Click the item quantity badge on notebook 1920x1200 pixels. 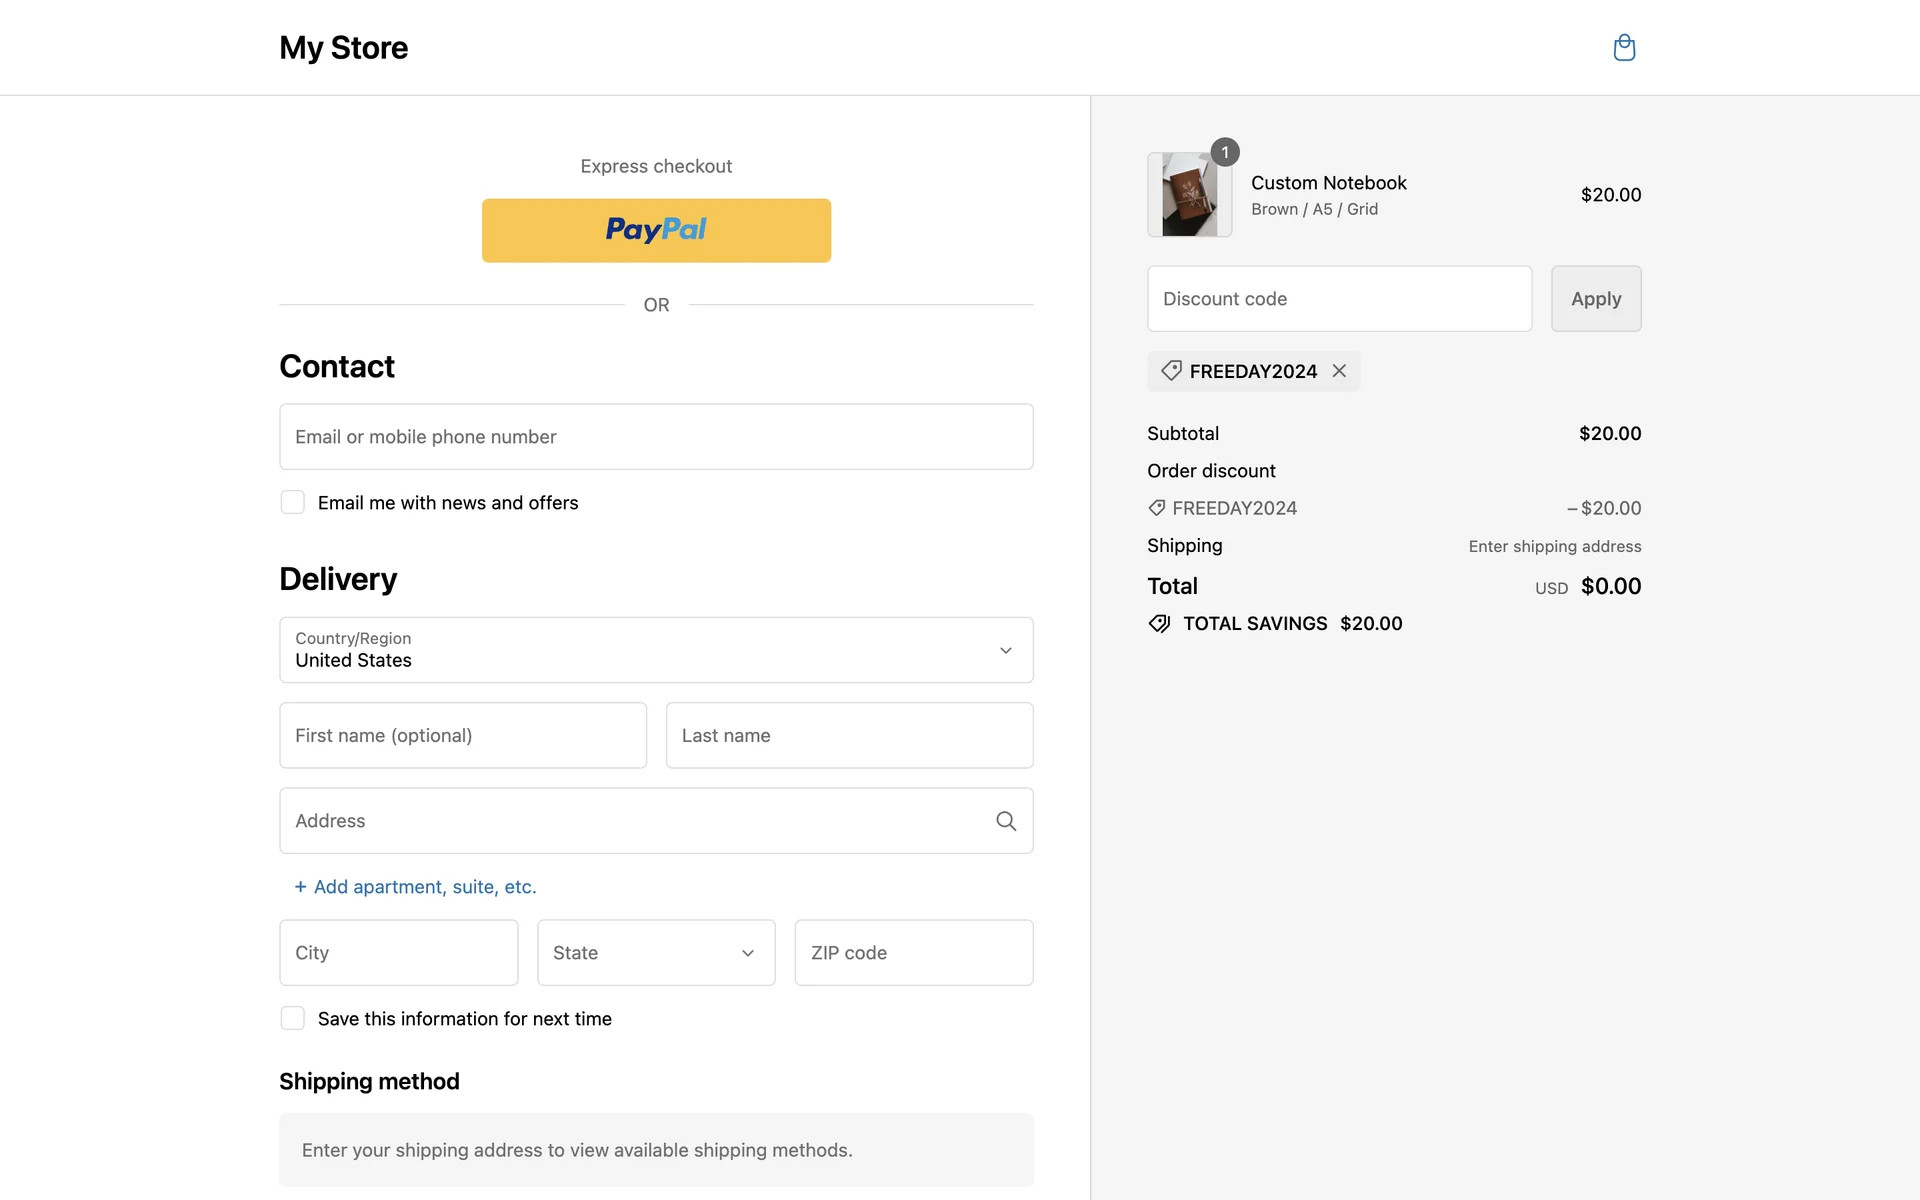(1225, 152)
